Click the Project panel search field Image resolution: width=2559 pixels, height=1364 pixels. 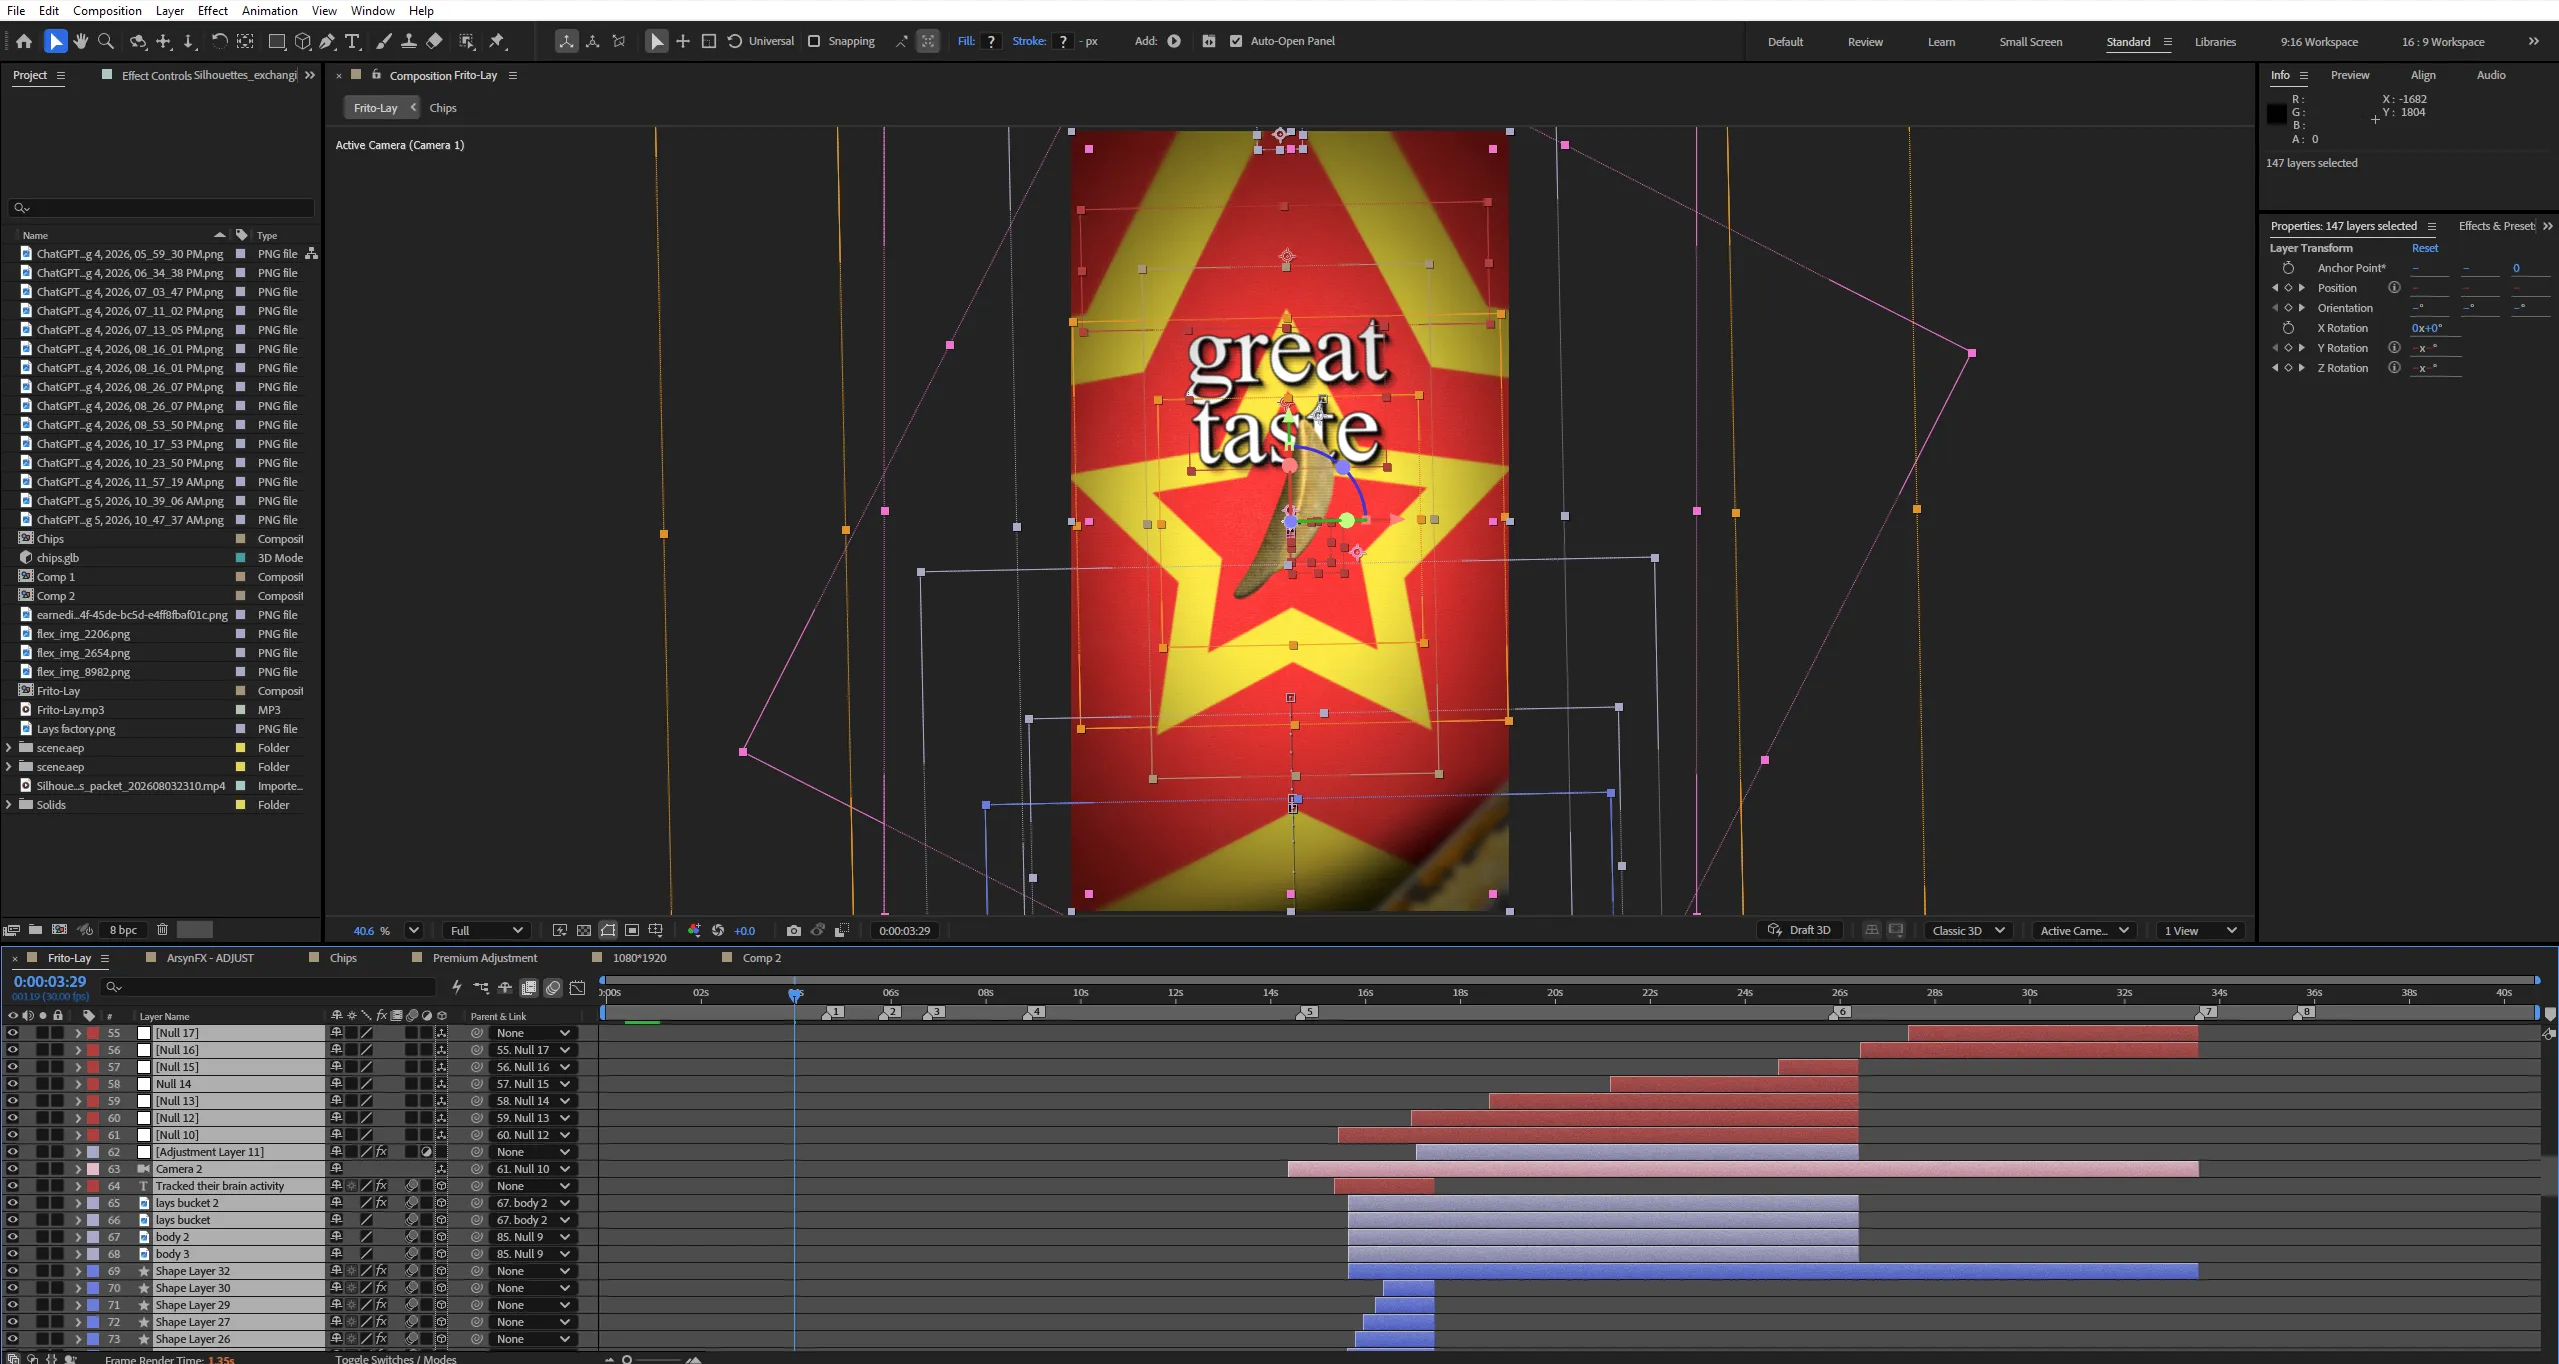161,208
